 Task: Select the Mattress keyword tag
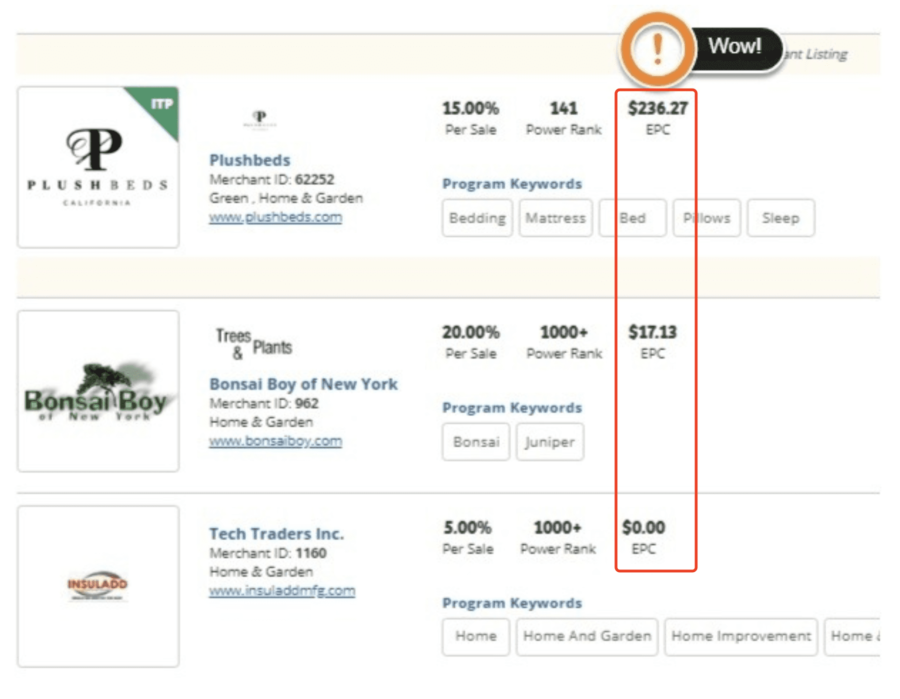click(x=555, y=218)
